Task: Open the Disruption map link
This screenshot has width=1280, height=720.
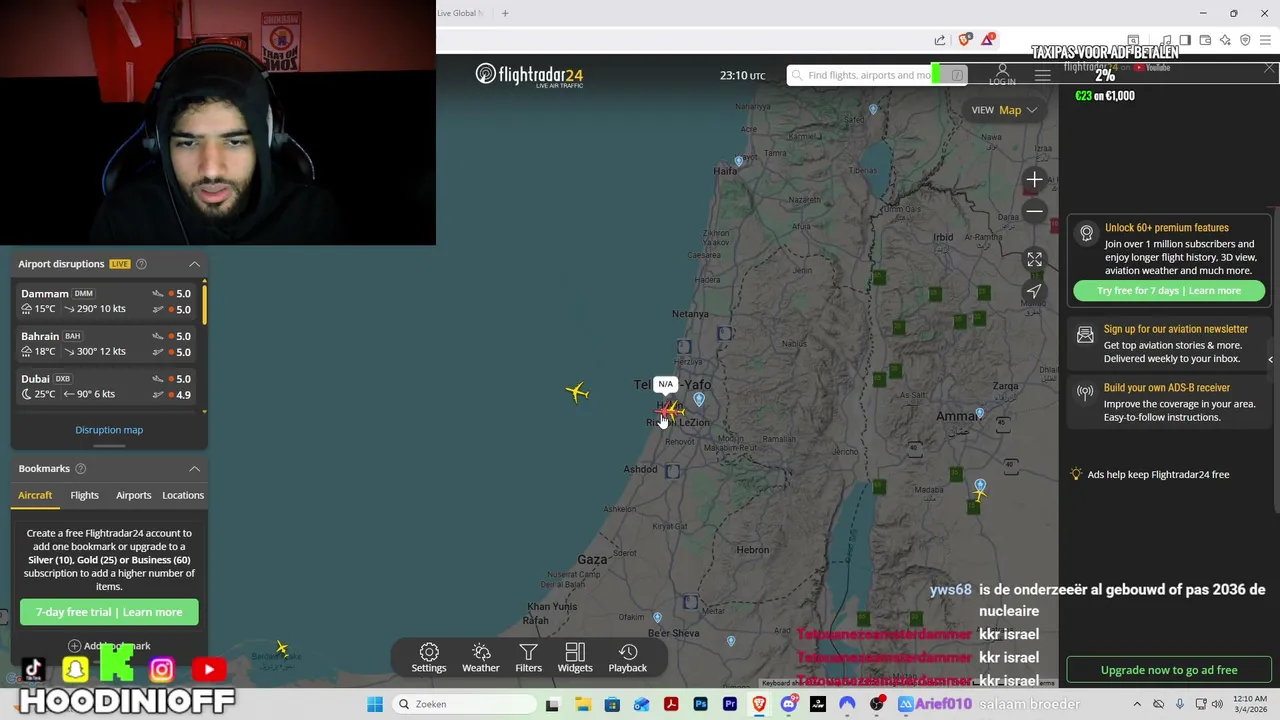Action: pyautogui.click(x=109, y=430)
